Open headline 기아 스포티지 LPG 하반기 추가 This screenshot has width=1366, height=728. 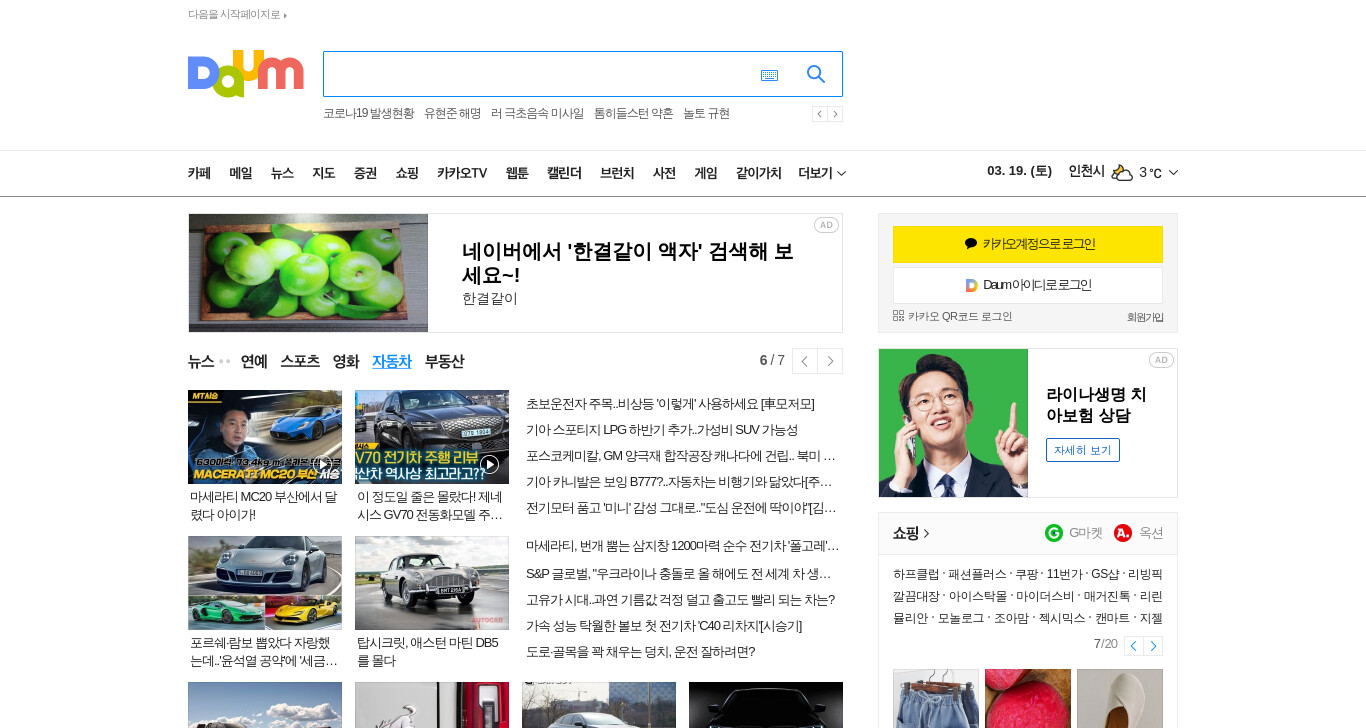pyautogui.click(x=662, y=430)
